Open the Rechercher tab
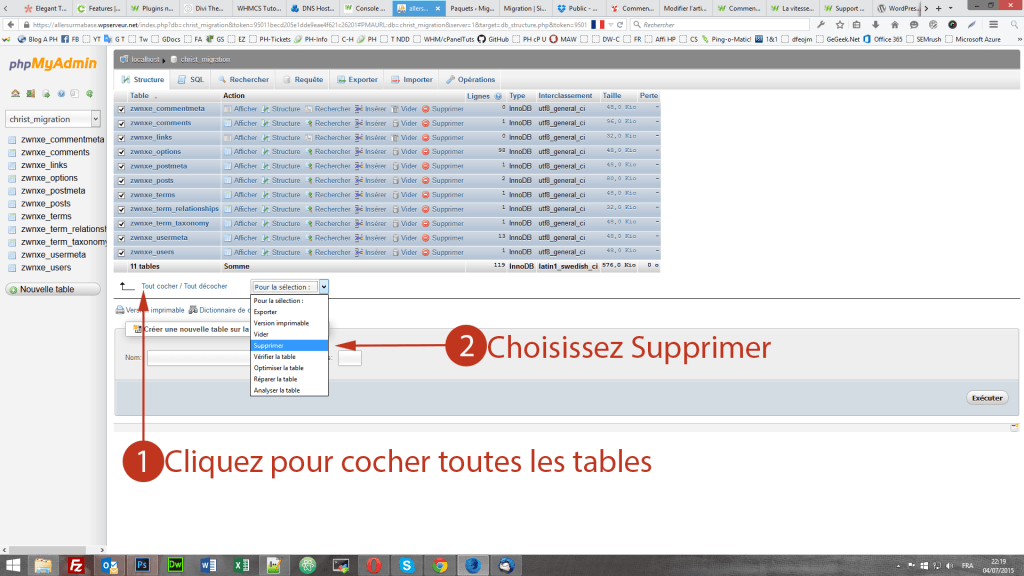Image resolution: width=1024 pixels, height=576 pixels. click(244, 80)
